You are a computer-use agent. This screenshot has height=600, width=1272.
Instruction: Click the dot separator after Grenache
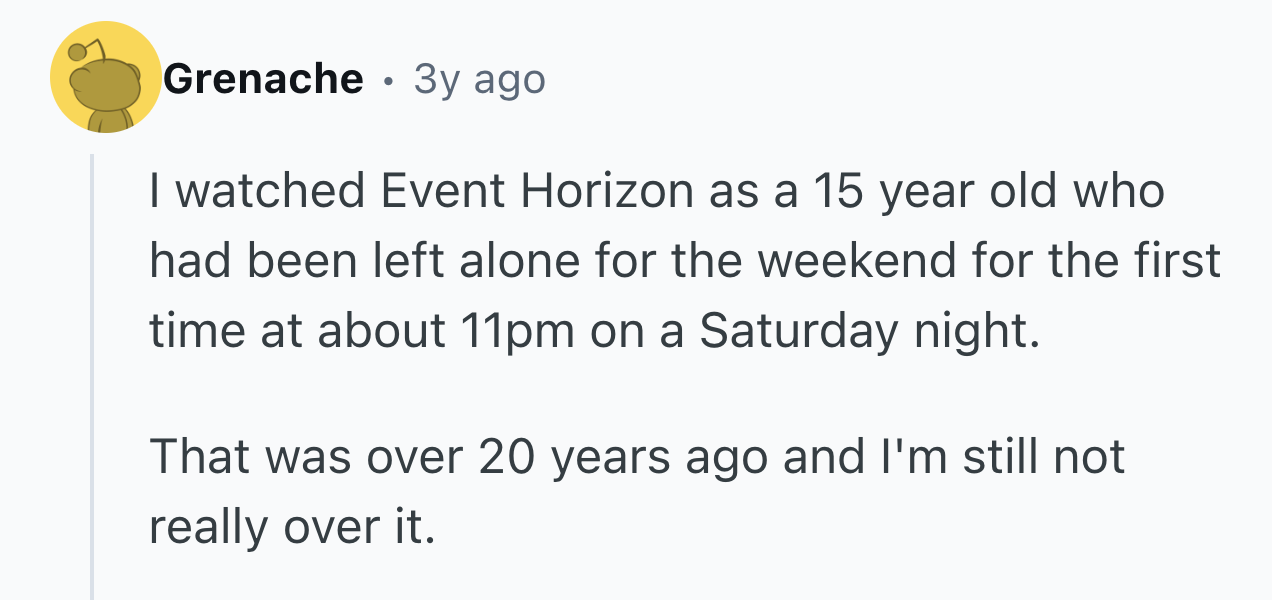tap(388, 80)
